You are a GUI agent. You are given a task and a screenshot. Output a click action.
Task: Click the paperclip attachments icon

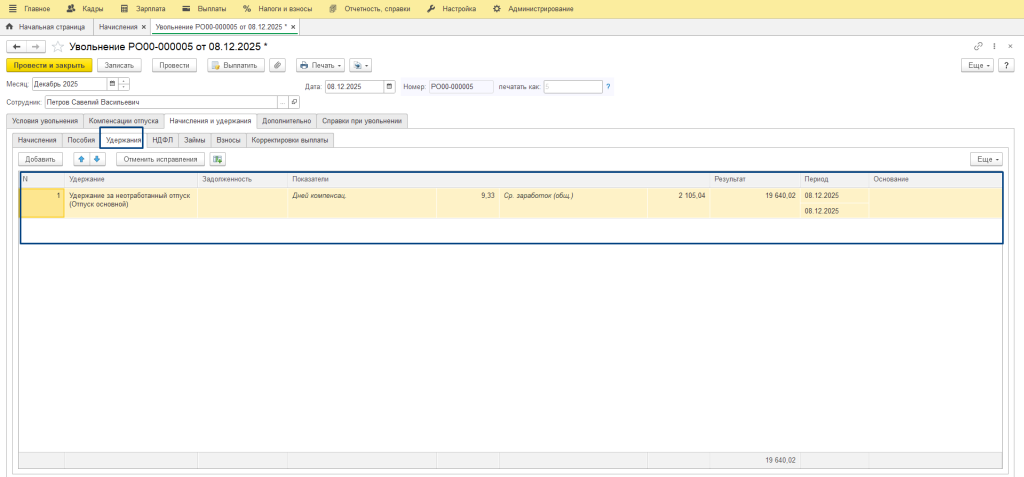[x=278, y=65]
